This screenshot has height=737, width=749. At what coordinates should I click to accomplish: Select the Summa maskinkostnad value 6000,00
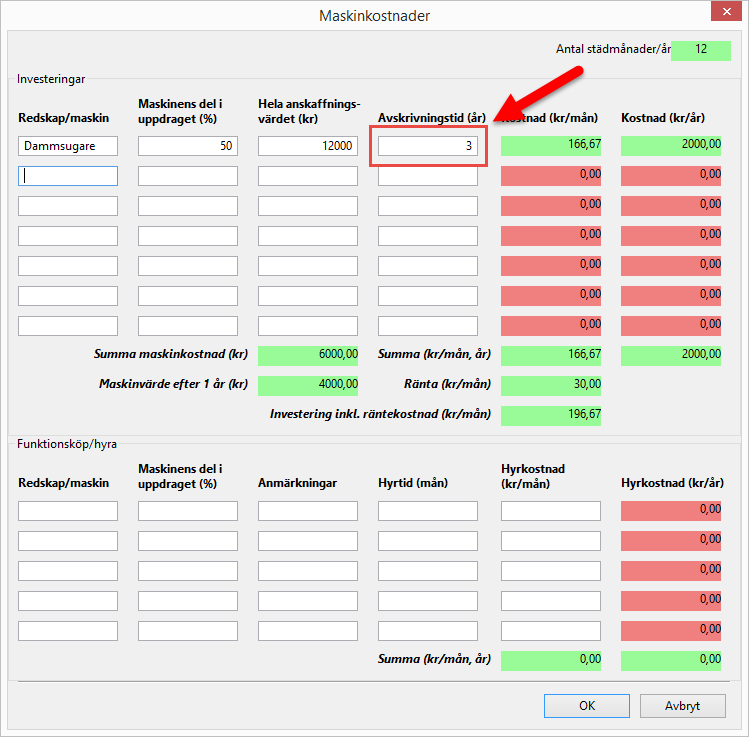click(x=308, y=355)
